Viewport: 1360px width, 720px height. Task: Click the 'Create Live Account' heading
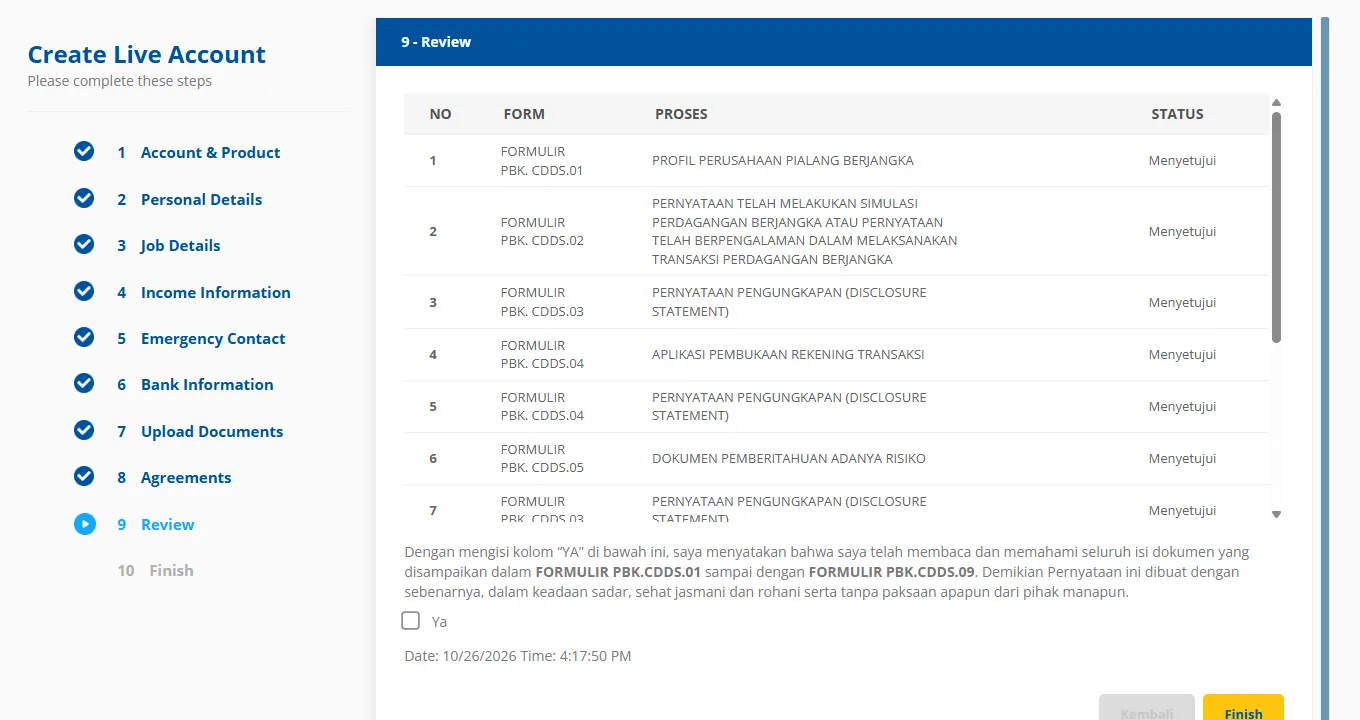pos(147,55)
